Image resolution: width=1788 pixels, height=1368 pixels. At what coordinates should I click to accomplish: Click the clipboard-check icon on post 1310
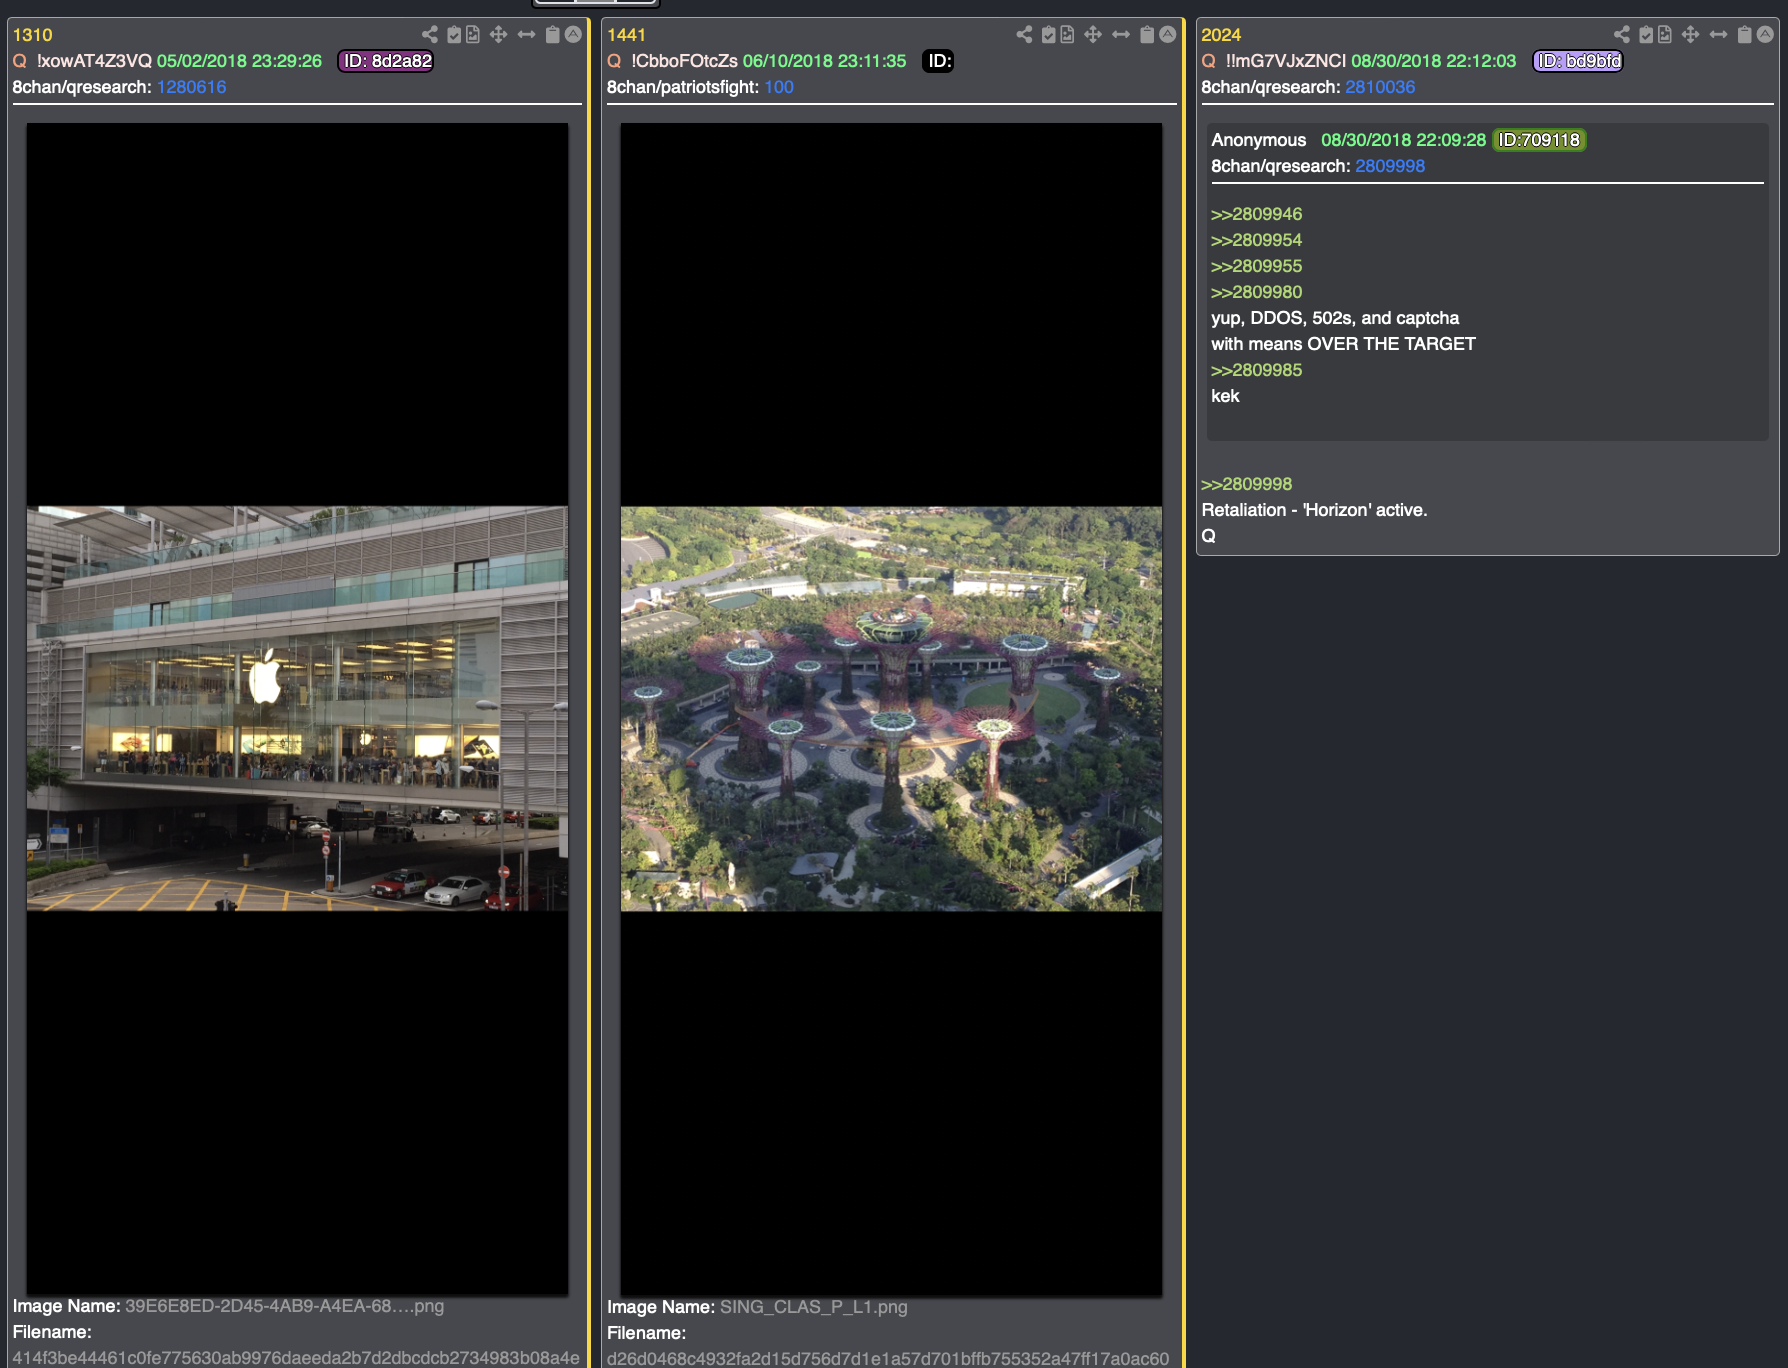point(454,34)
